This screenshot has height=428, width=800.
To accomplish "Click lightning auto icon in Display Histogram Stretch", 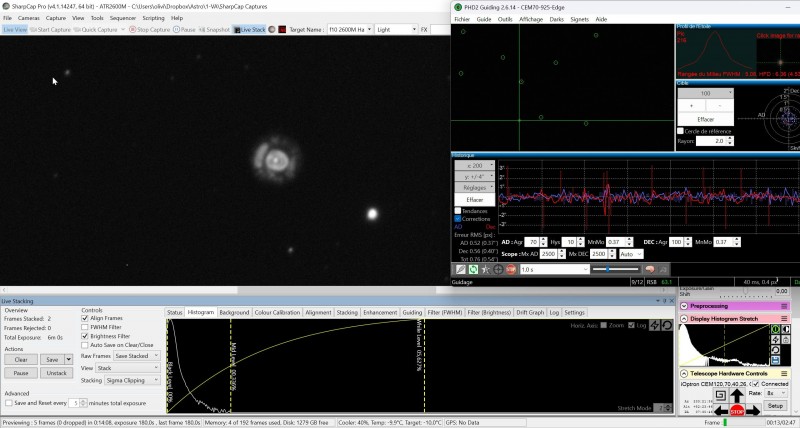I will 776,340.
